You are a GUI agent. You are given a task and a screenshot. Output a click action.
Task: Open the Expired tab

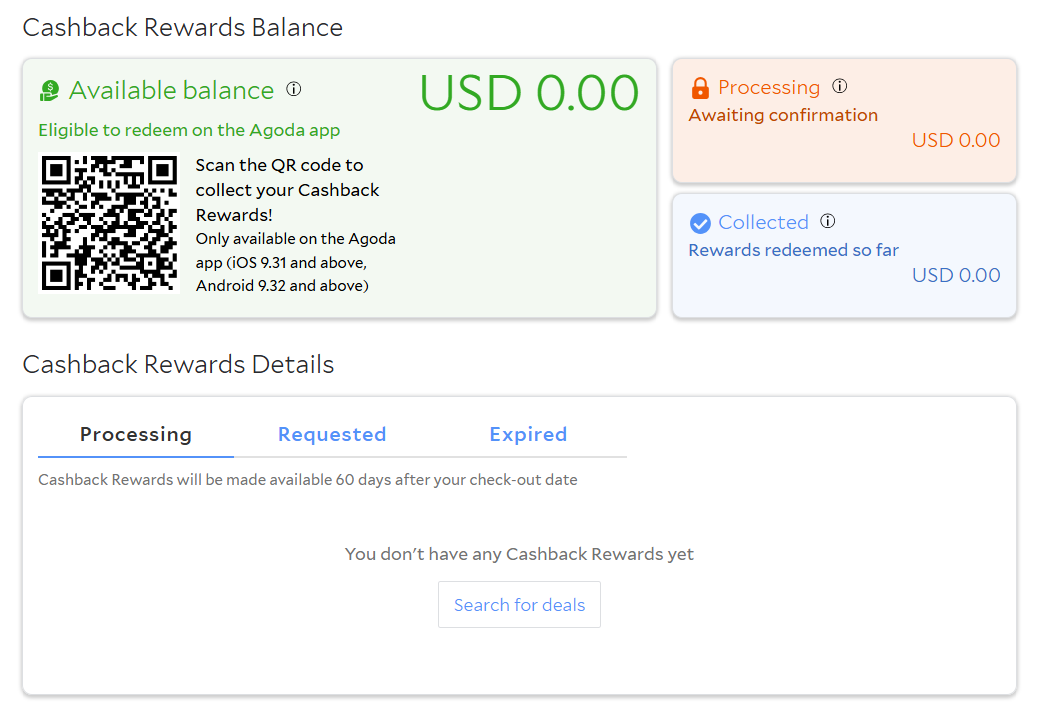[x=528, y=434]
